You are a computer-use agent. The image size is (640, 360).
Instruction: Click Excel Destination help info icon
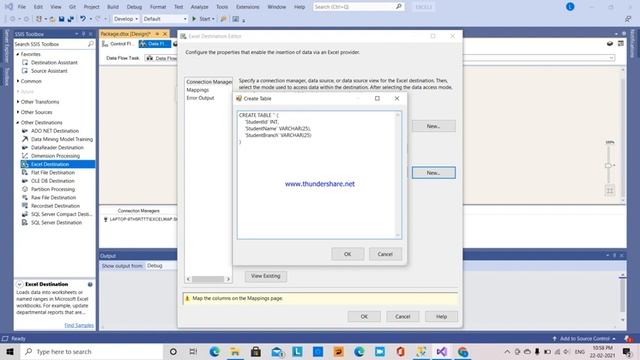tap(90, 284)
